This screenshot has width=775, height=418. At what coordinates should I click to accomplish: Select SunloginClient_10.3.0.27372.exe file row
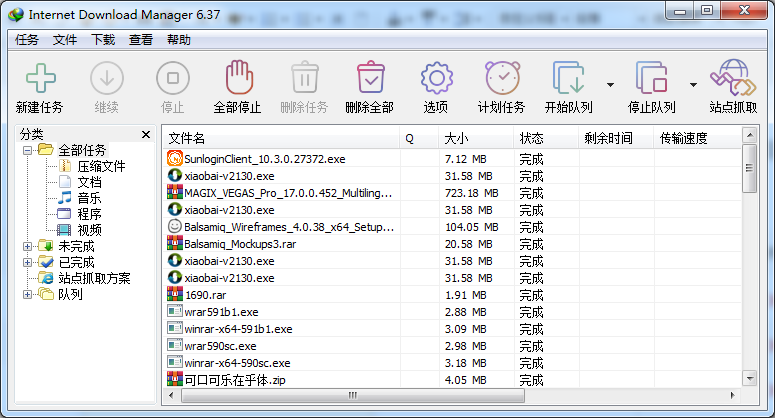452,159
